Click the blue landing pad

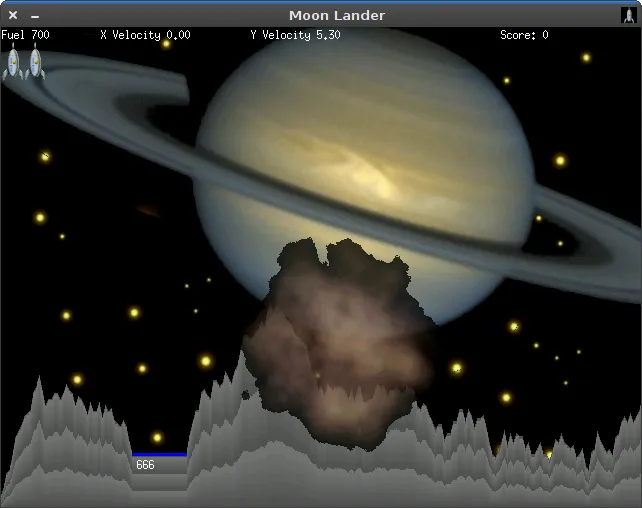coord(159,454)
